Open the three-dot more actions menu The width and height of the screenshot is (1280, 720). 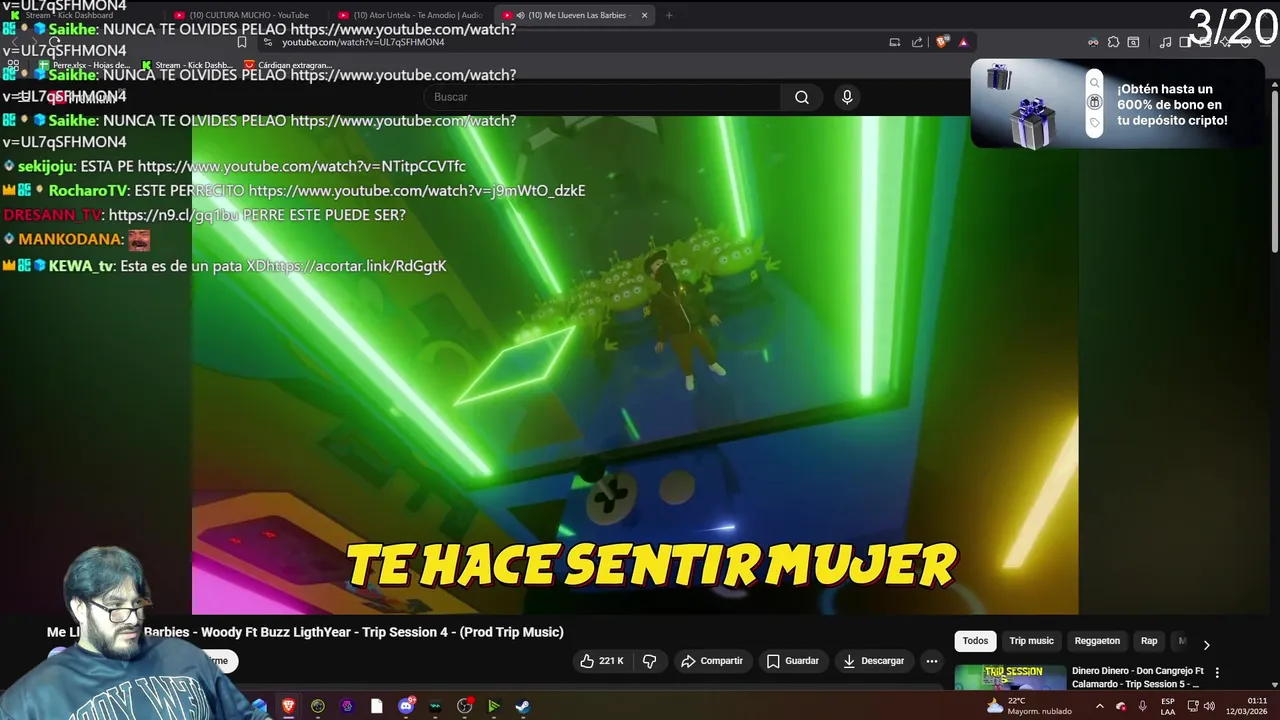(932, 661)
